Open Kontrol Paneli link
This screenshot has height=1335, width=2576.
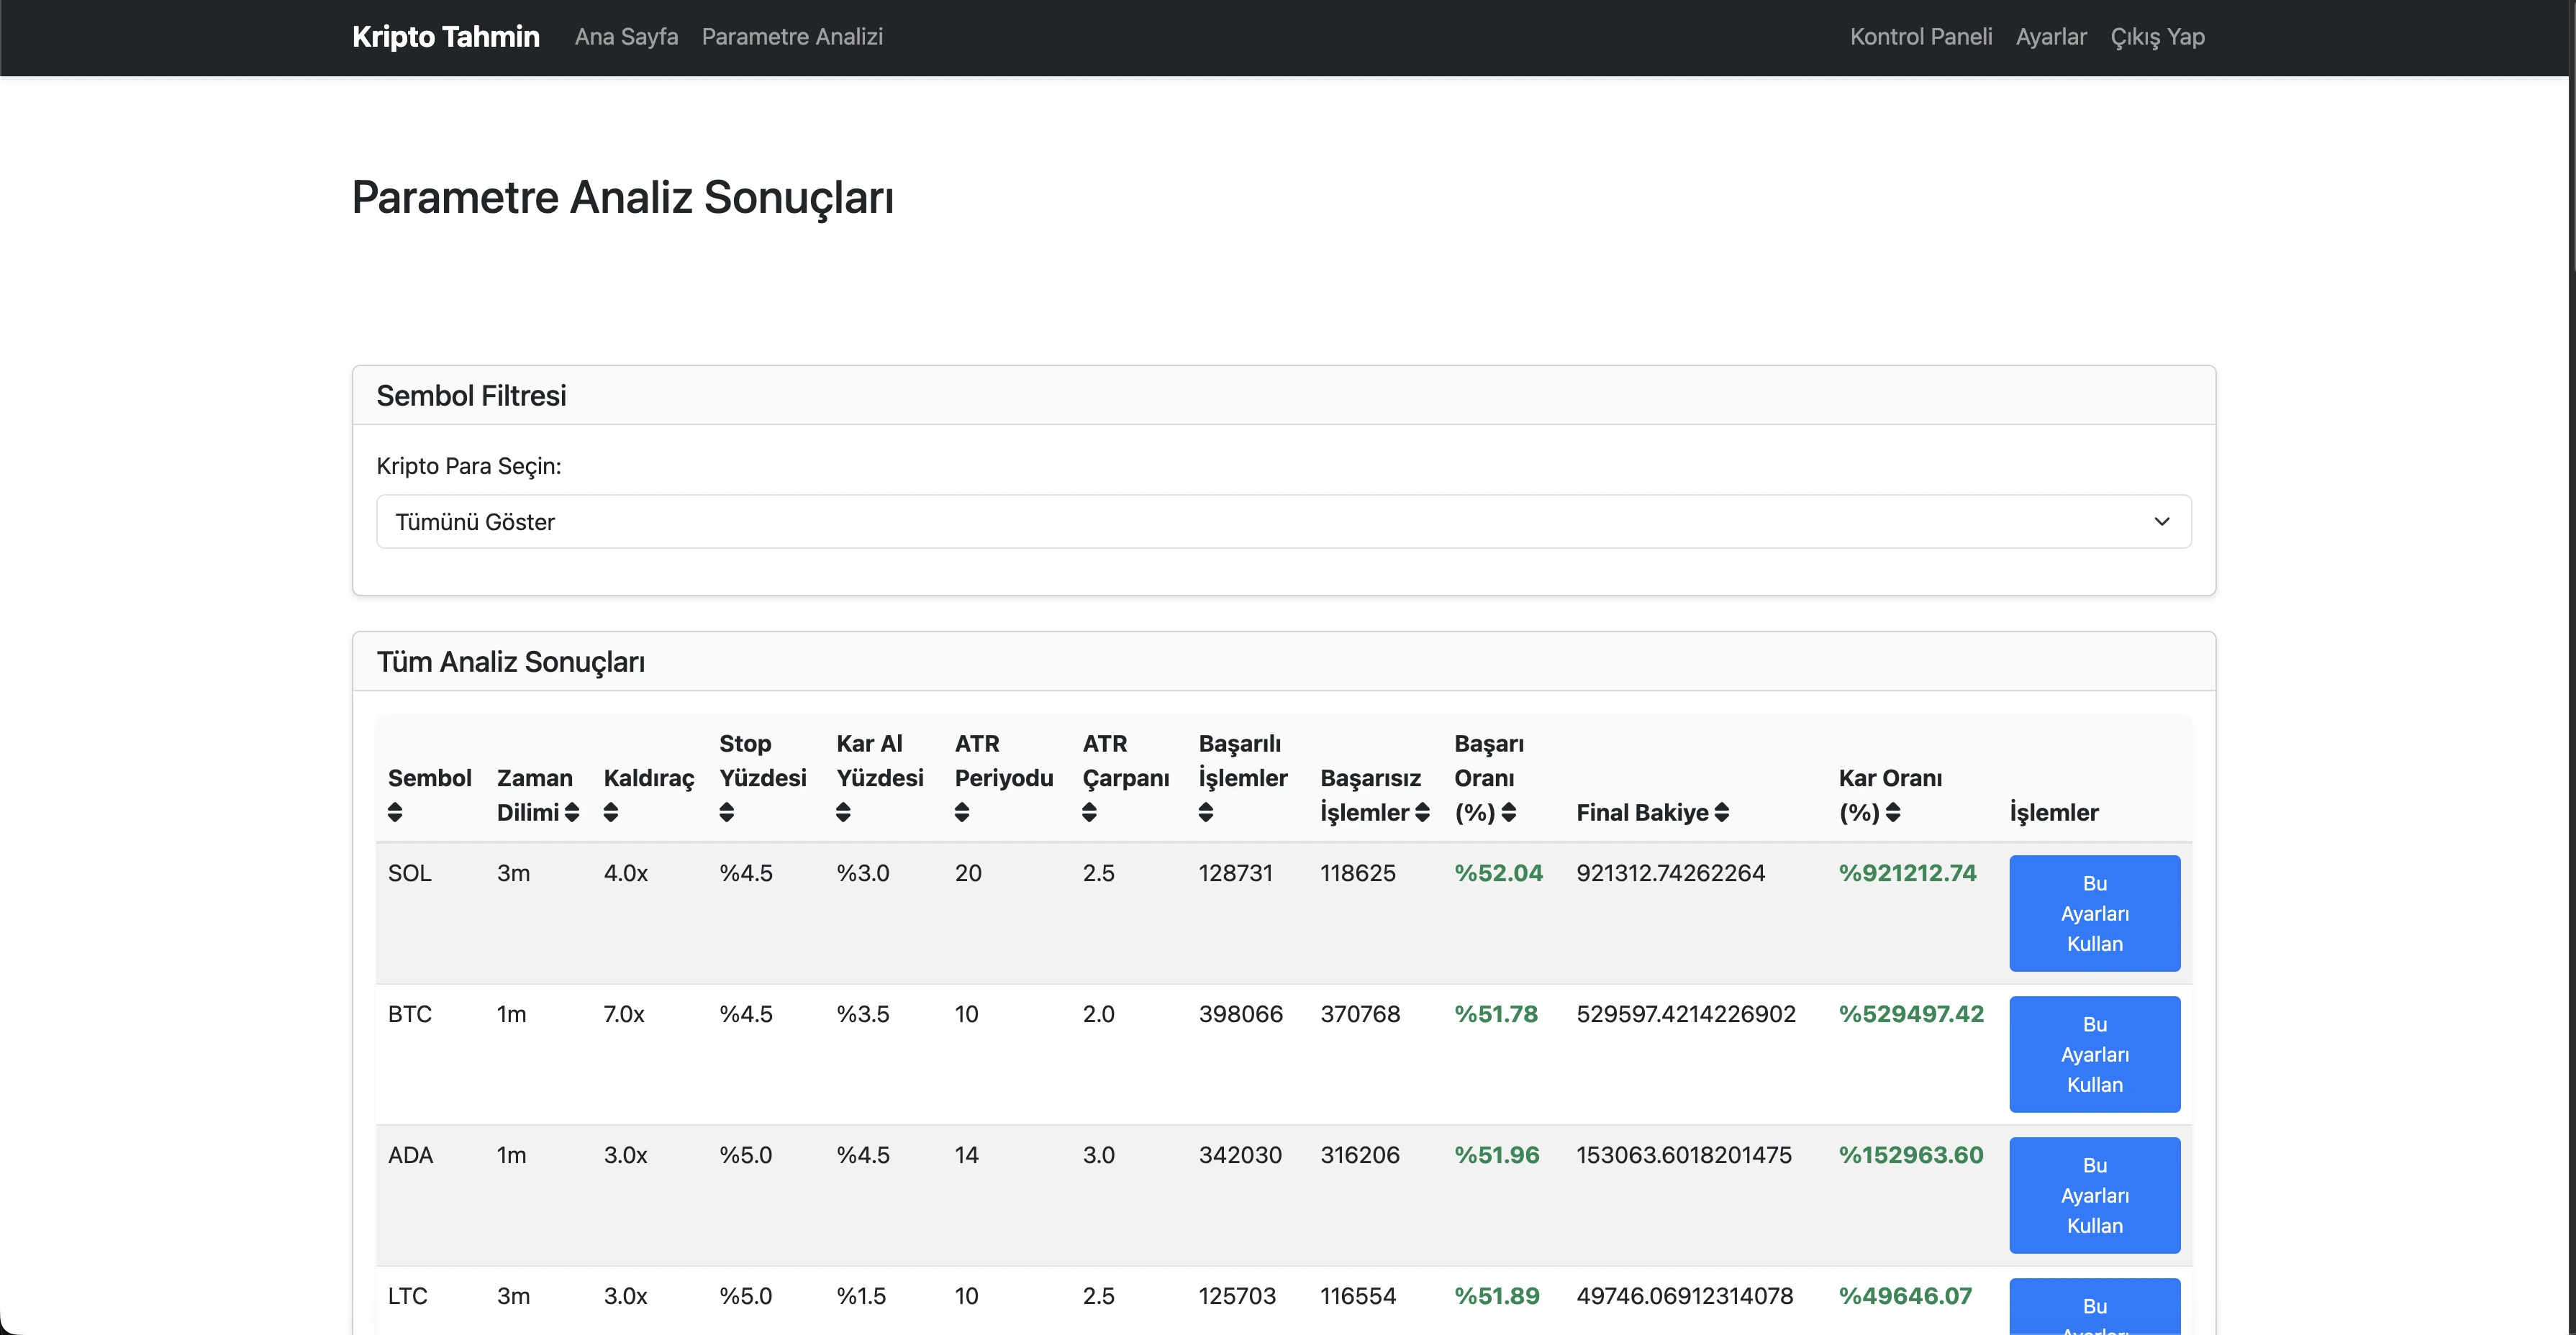(x=1920, y=37)
